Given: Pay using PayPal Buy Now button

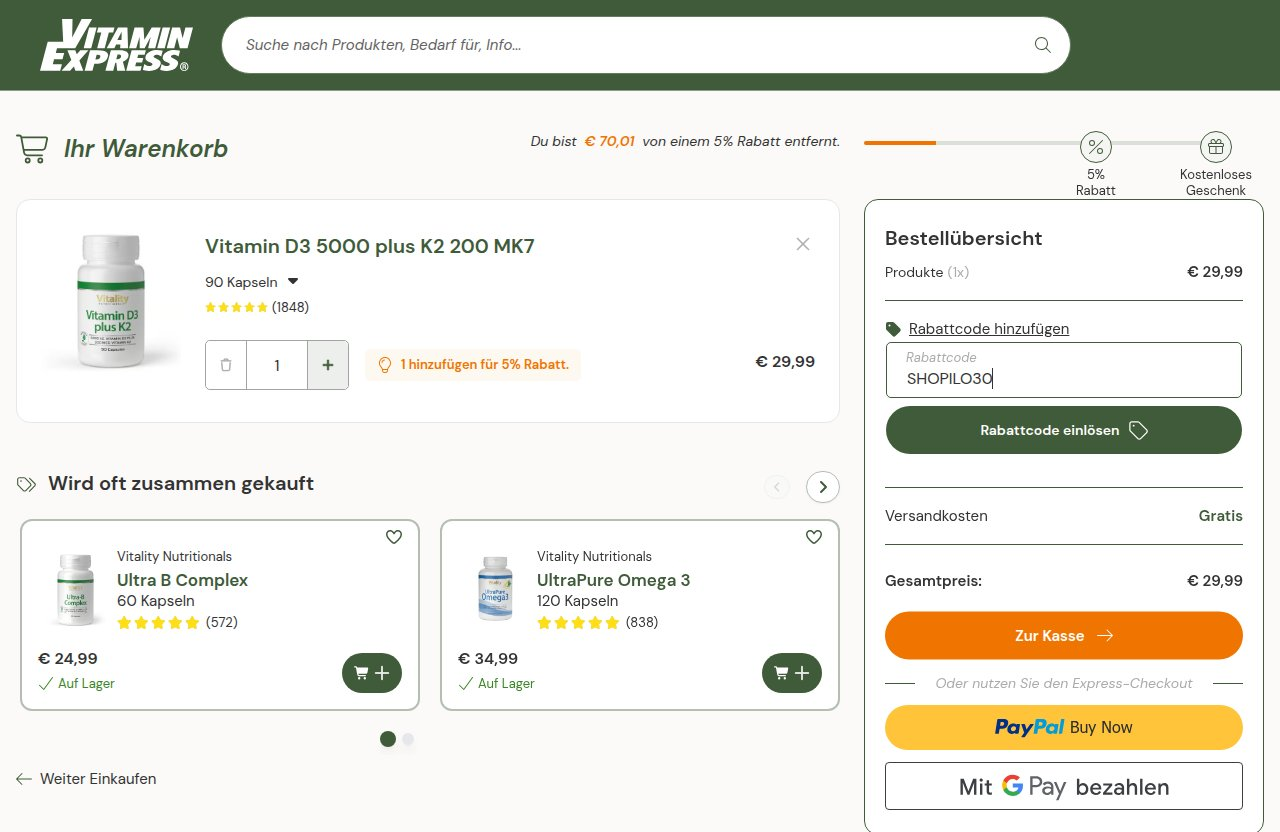Looking at the screenshot, I should [1064, 728].
